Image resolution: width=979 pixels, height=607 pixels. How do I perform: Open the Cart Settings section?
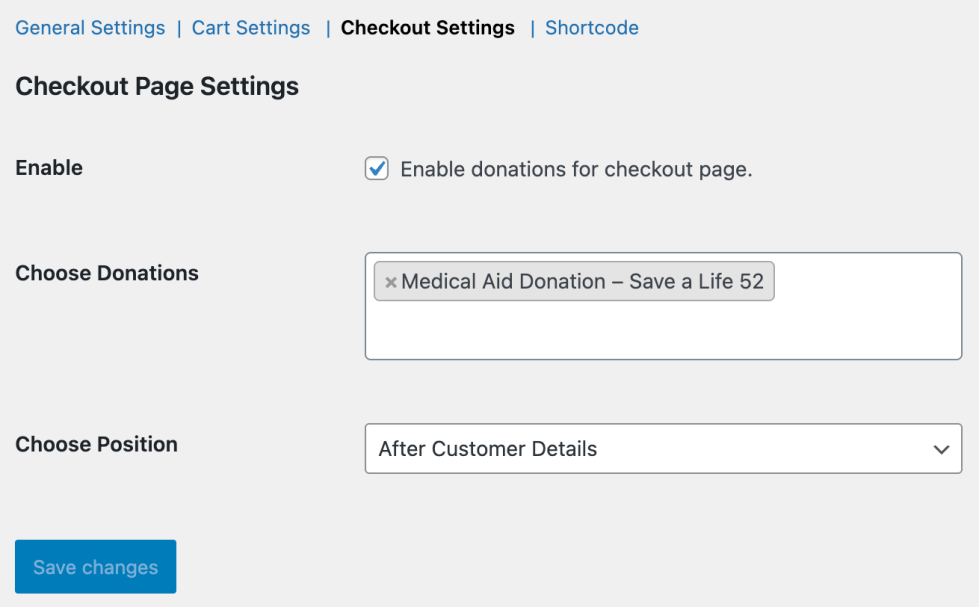pos(250,27)
